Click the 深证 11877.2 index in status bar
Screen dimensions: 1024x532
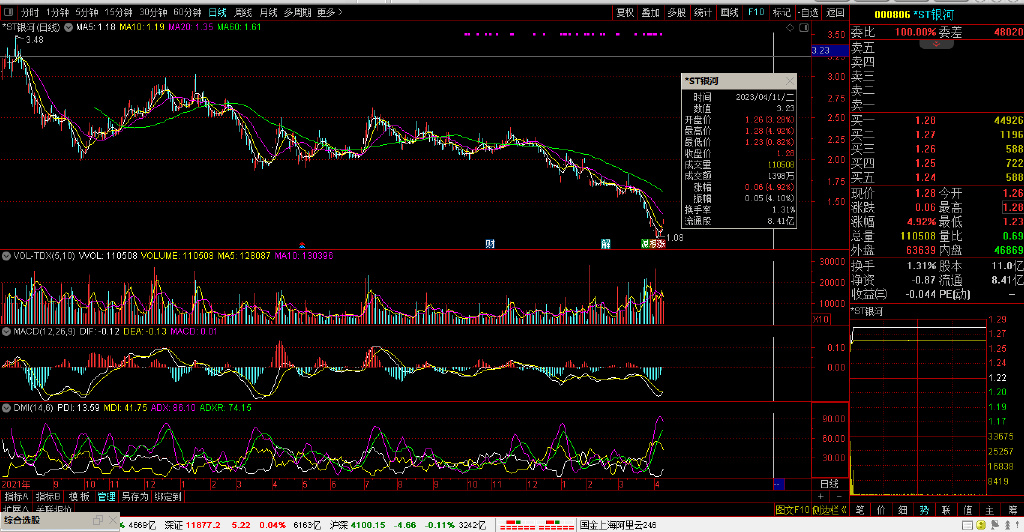tap(225, 525)
